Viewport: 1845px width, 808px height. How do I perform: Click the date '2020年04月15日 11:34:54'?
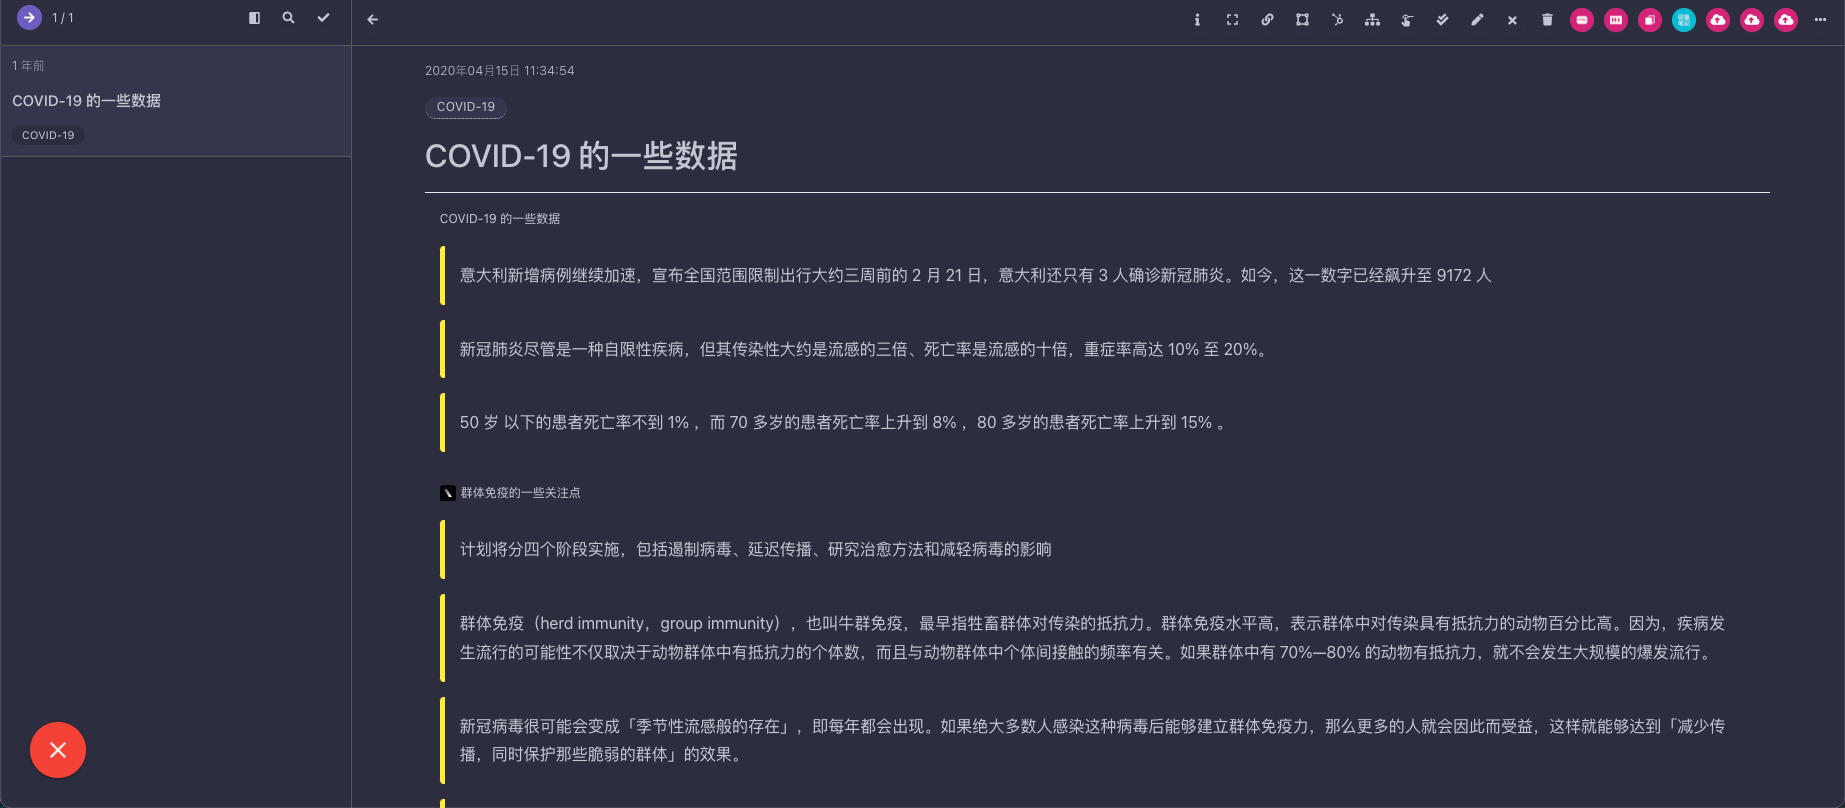[x=500, y=71]
